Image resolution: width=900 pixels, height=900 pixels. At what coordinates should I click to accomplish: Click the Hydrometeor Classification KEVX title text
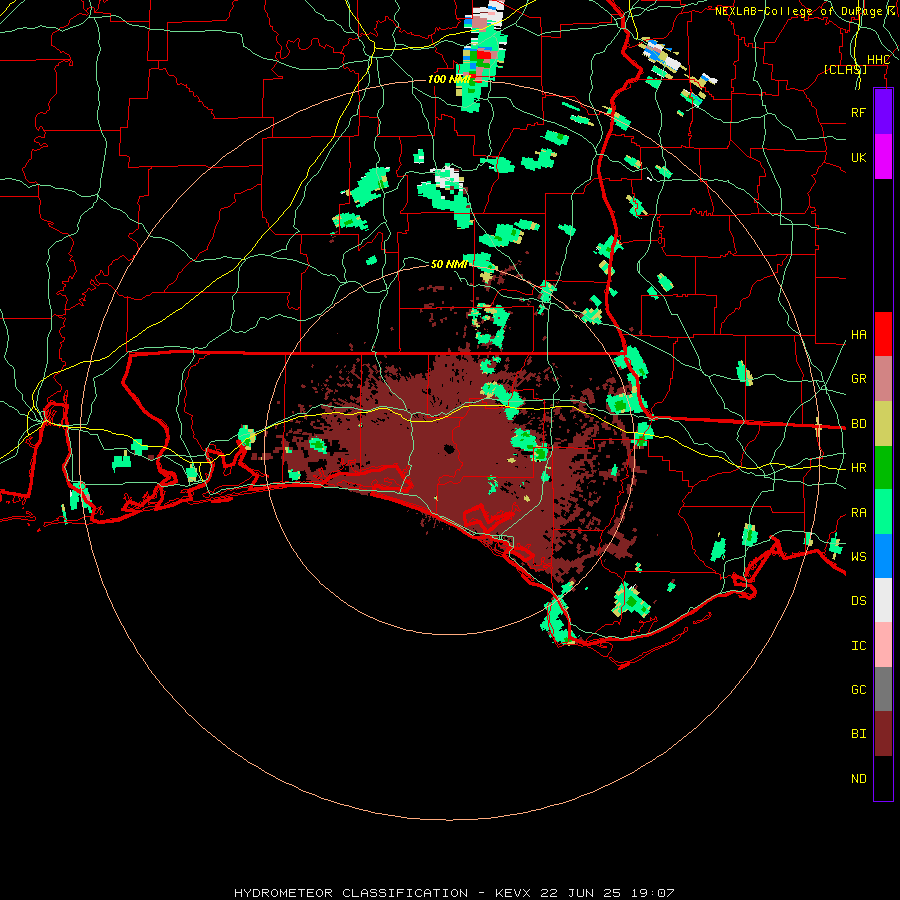tap(454, 893)
